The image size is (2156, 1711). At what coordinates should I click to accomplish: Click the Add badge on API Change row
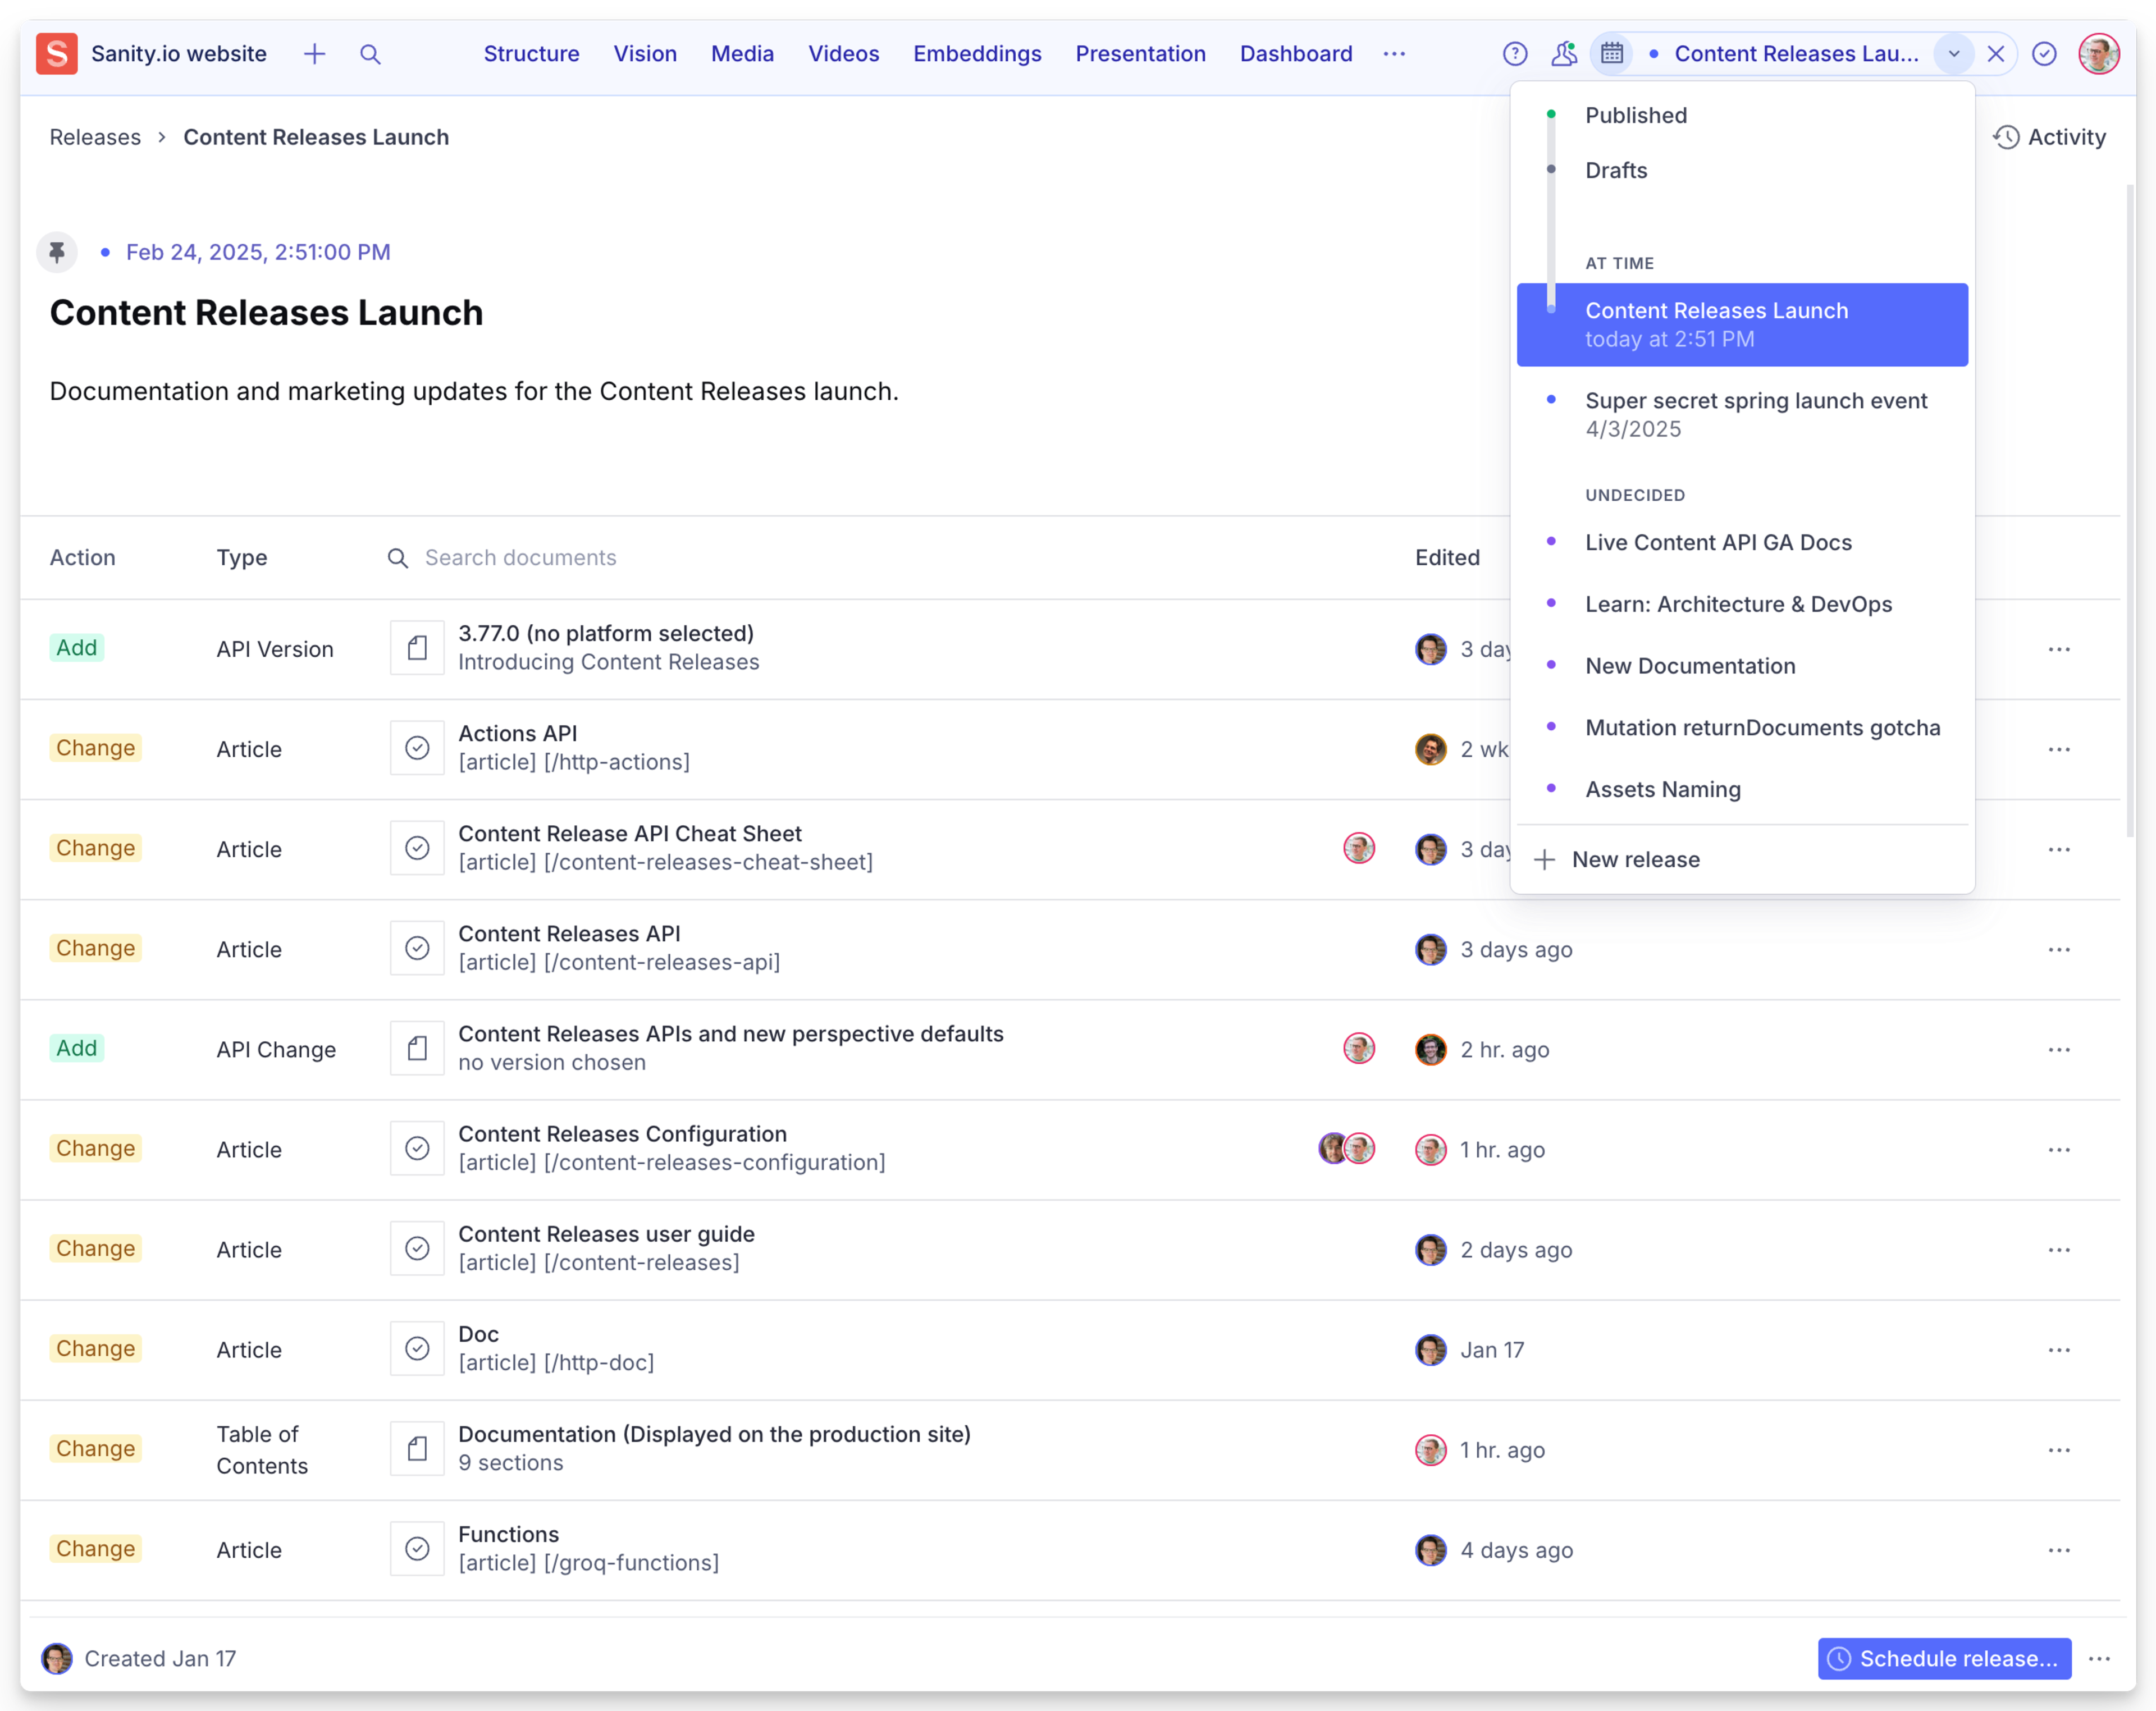click(77, 1049)
